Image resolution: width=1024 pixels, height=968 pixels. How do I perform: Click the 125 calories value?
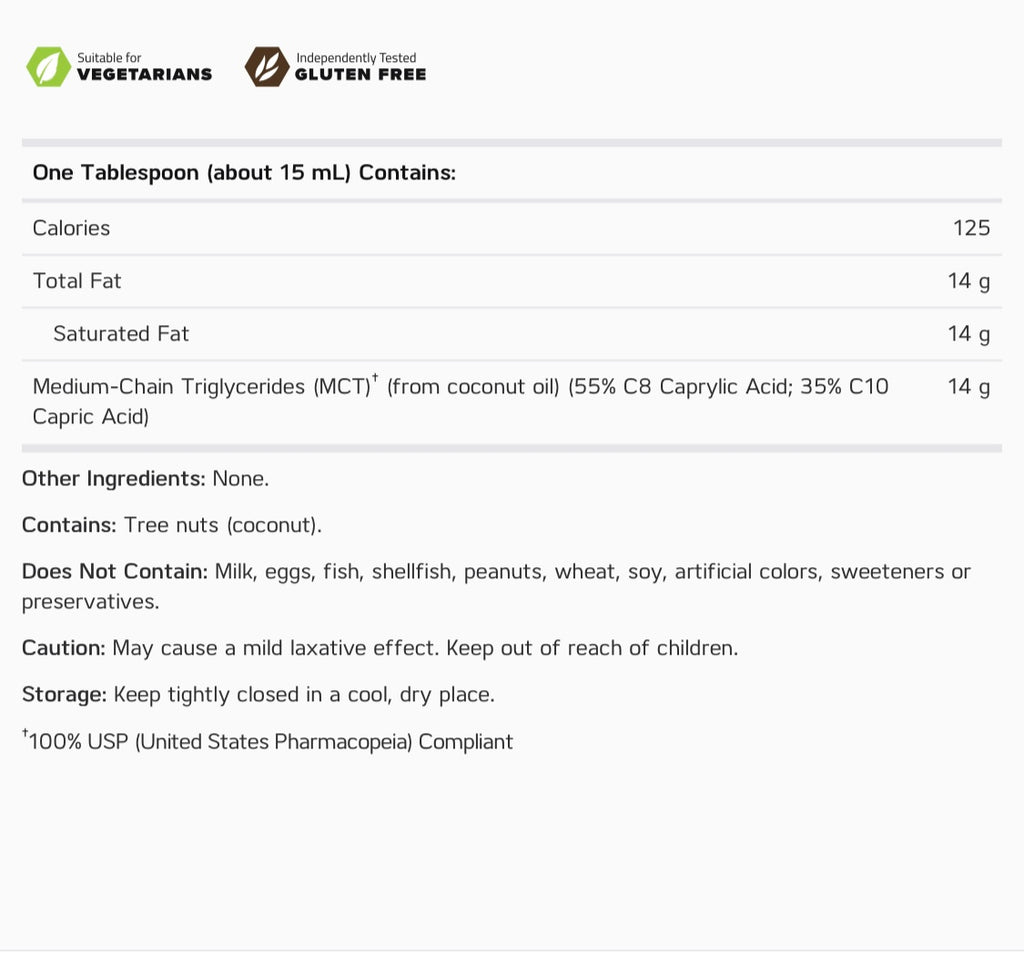971,228
